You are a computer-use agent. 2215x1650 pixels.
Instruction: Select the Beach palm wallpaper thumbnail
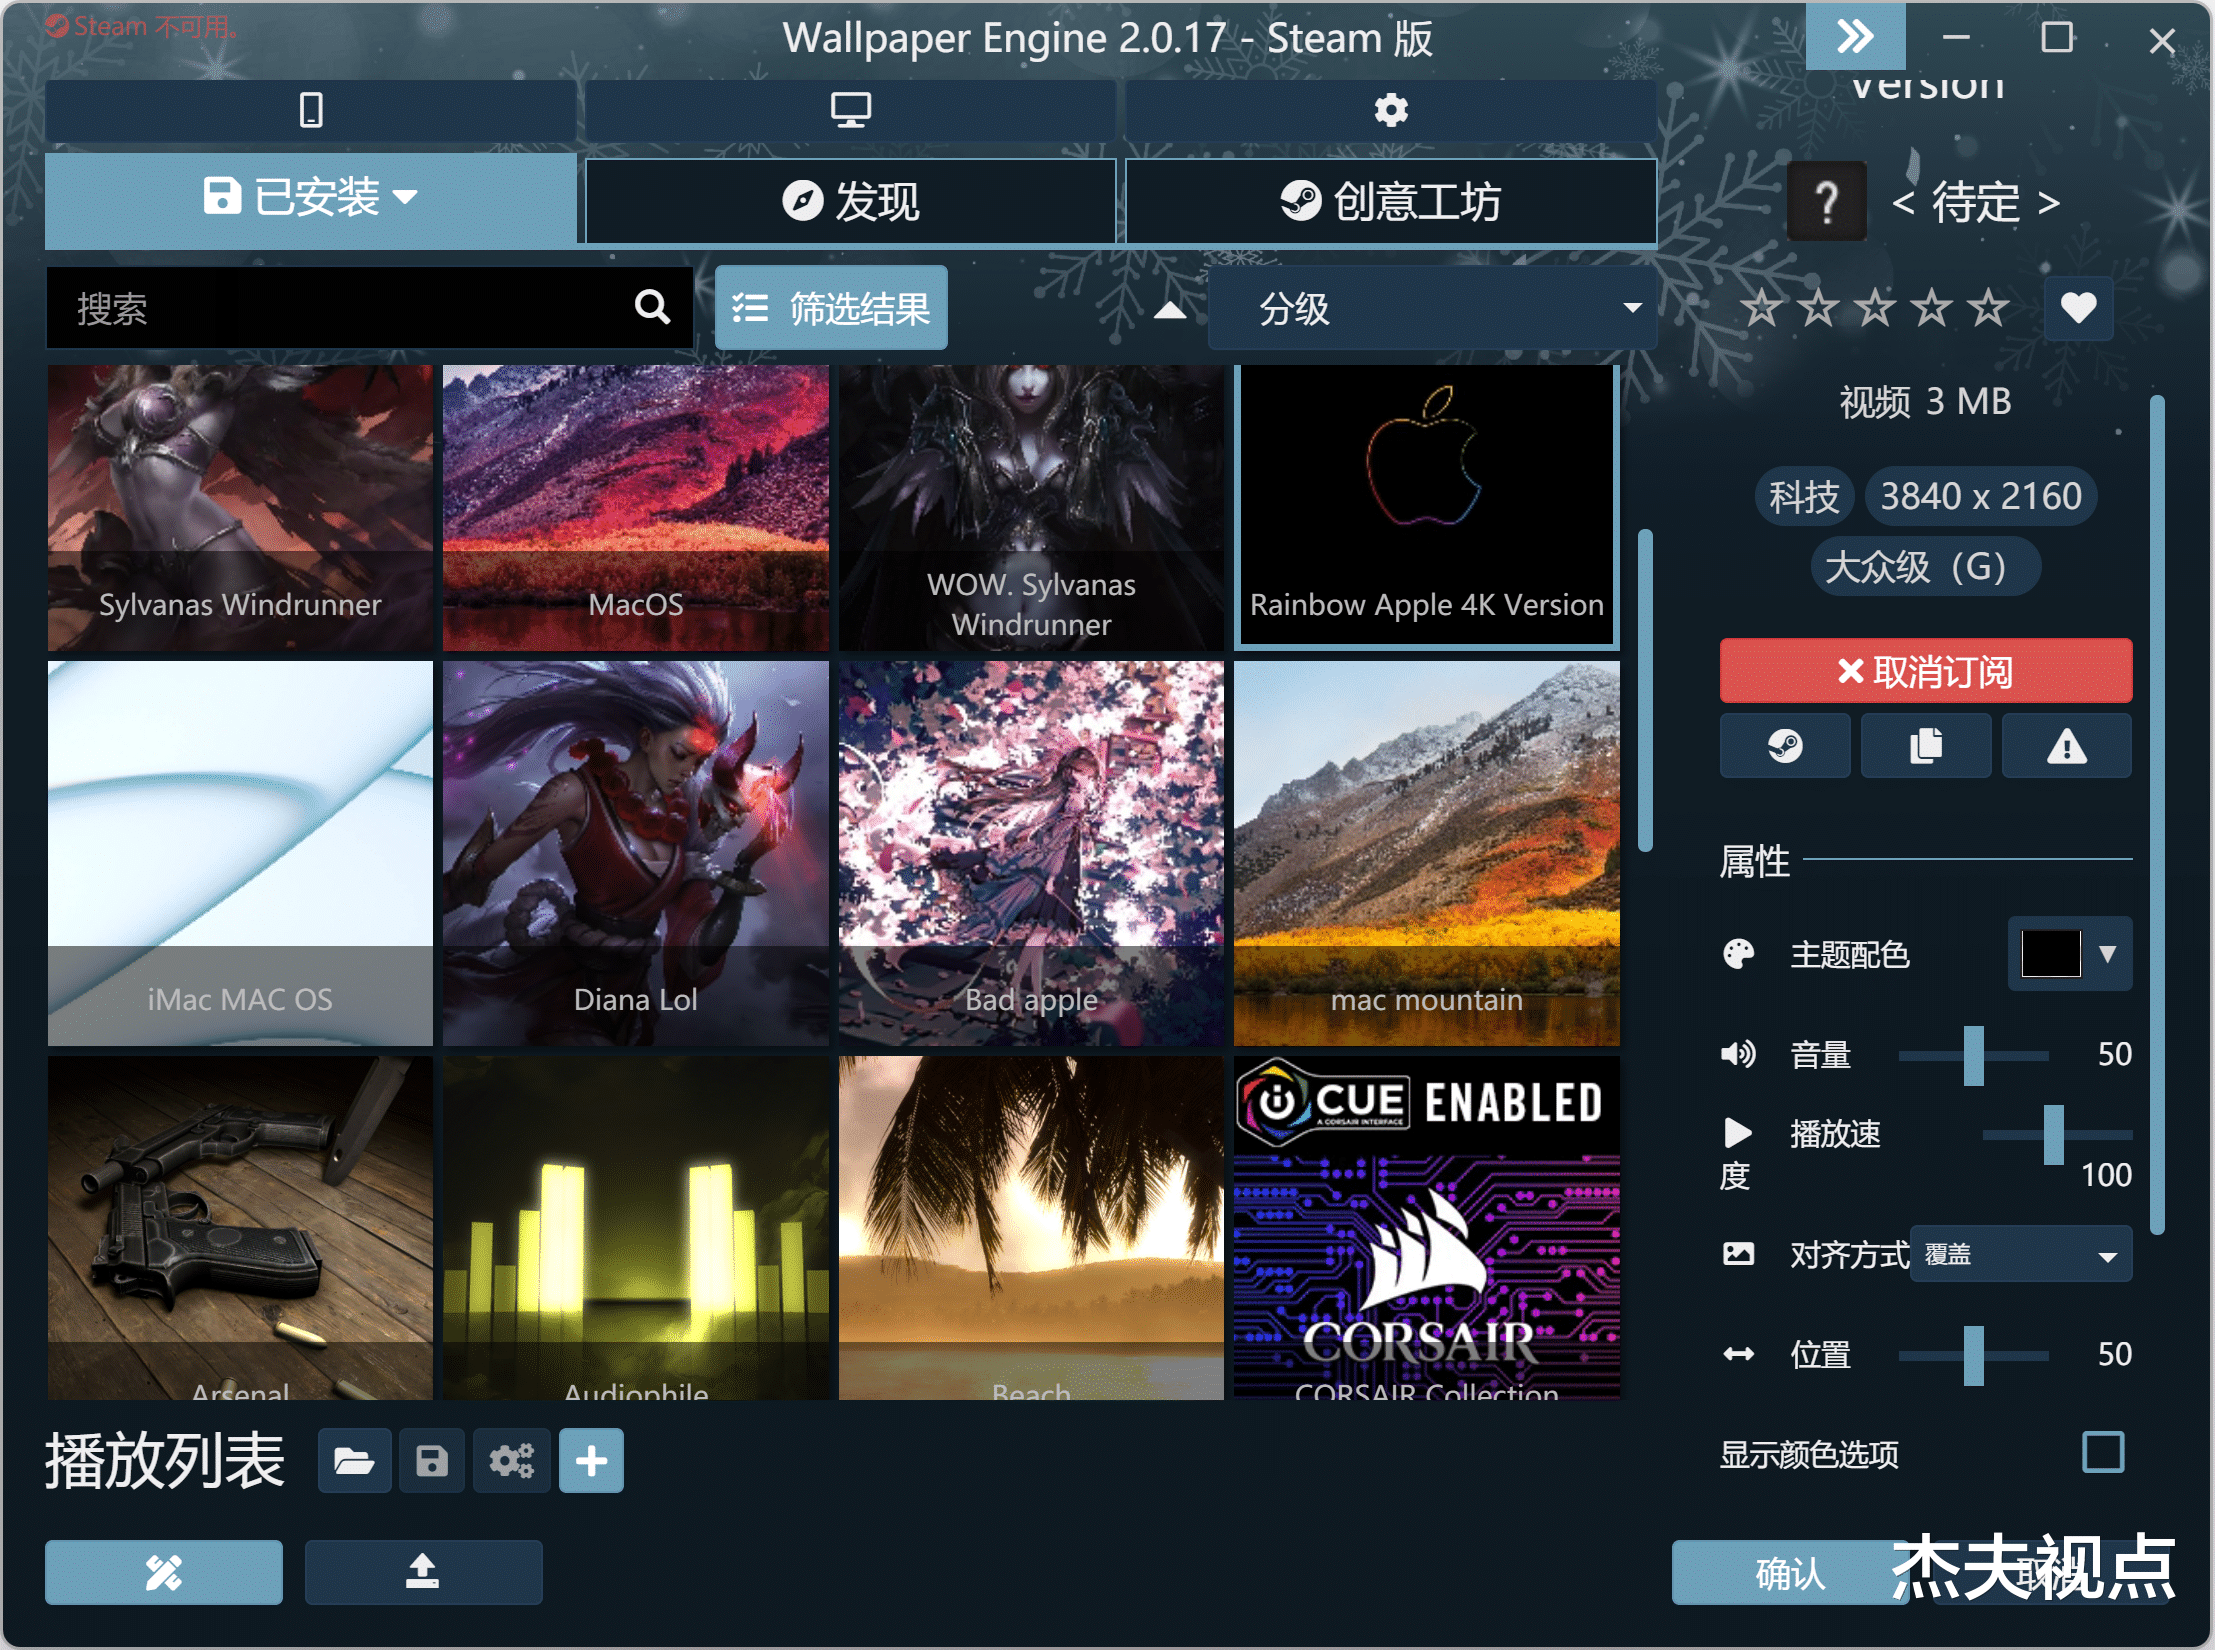1031,1228
